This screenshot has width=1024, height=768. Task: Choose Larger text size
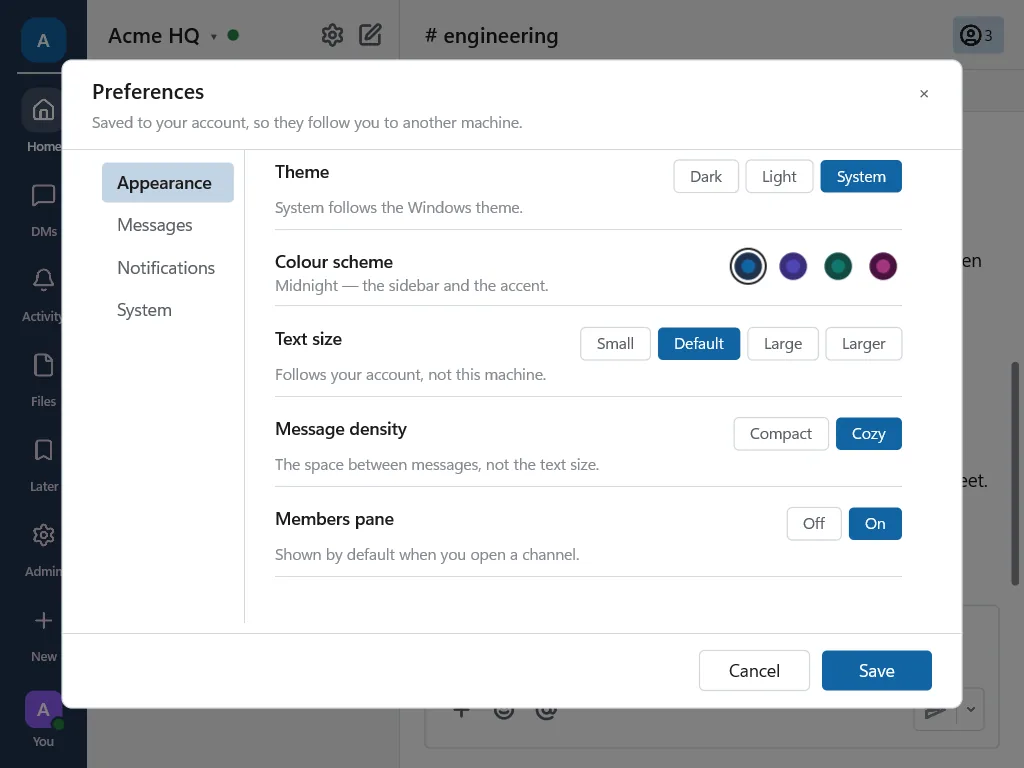tap(863, 344)
